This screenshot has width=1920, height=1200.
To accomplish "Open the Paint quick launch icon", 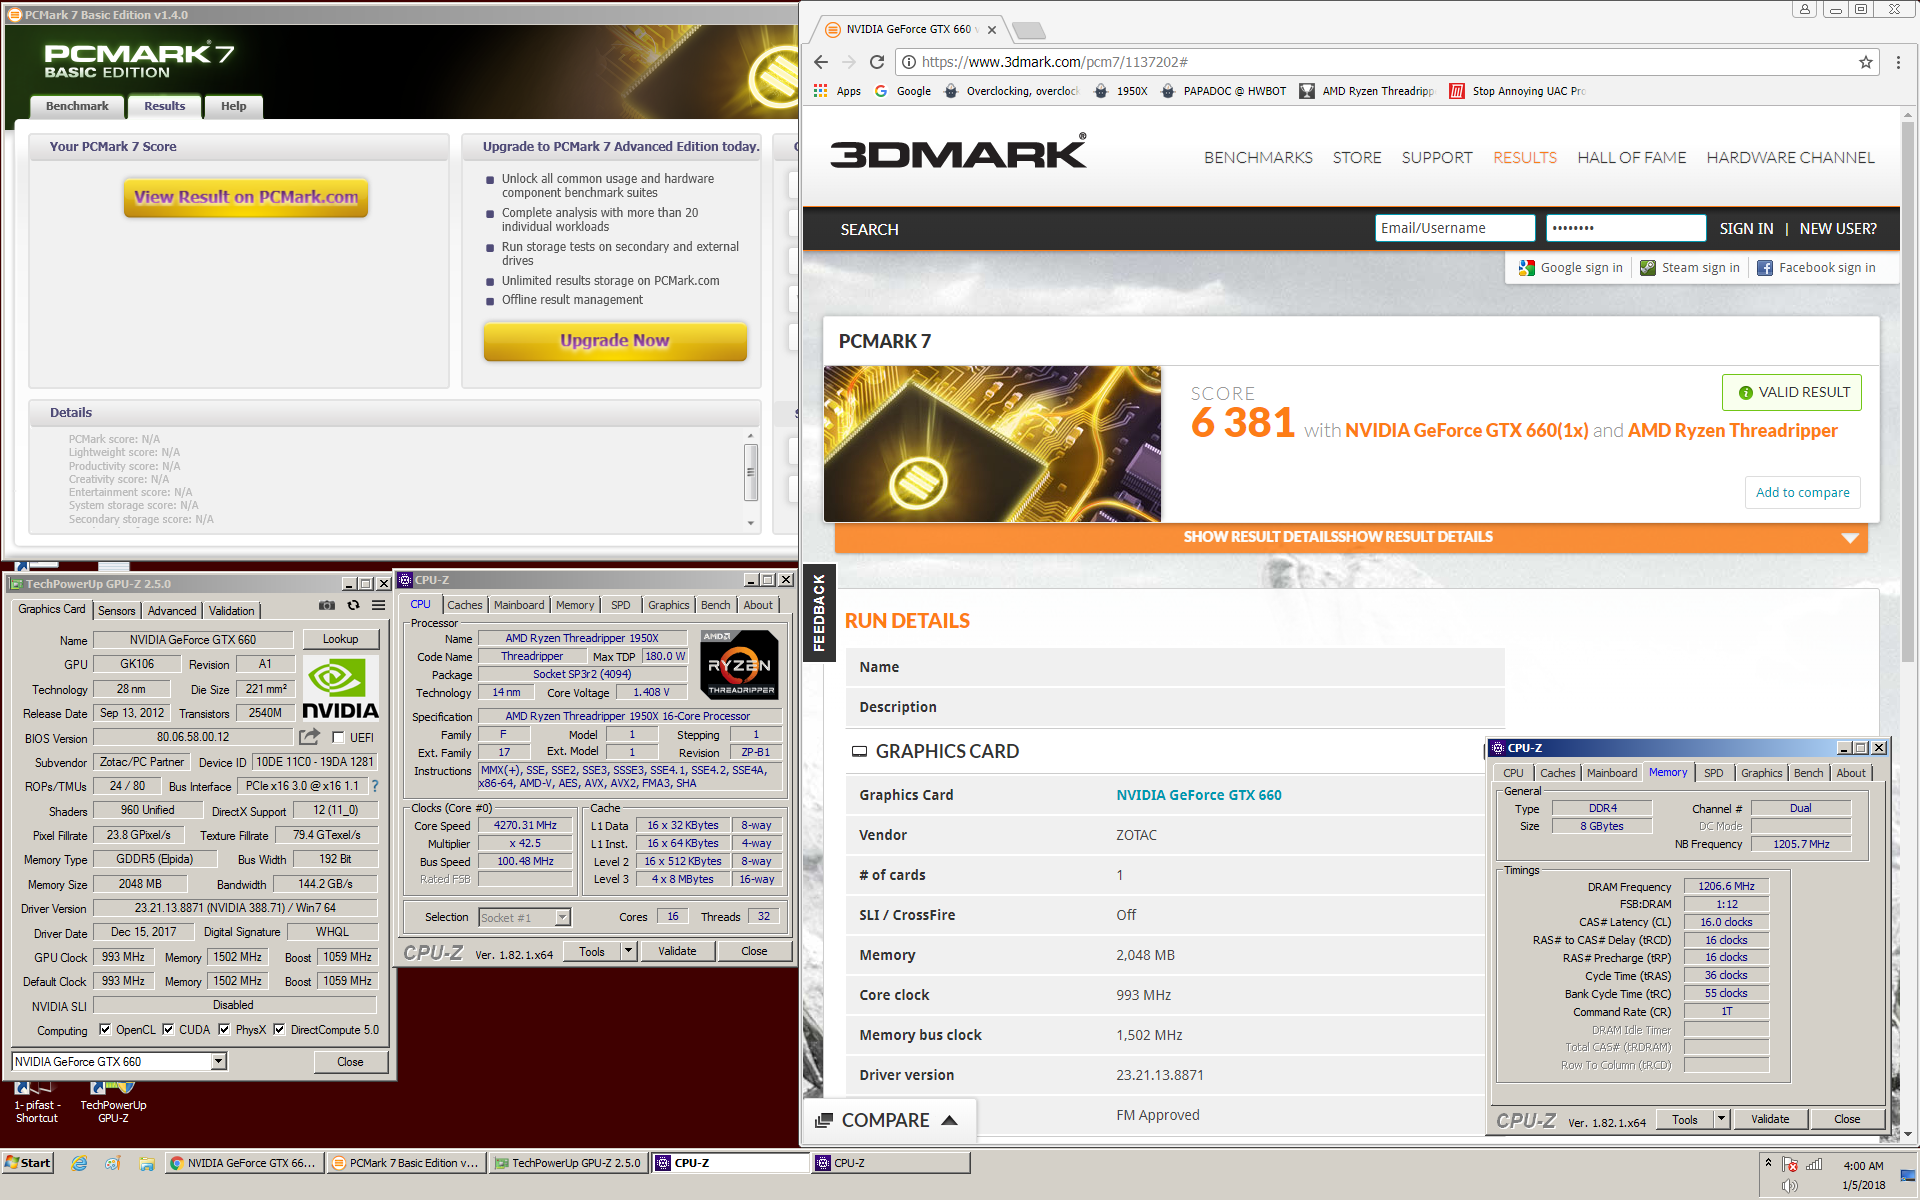I will tap(112, 1163).
